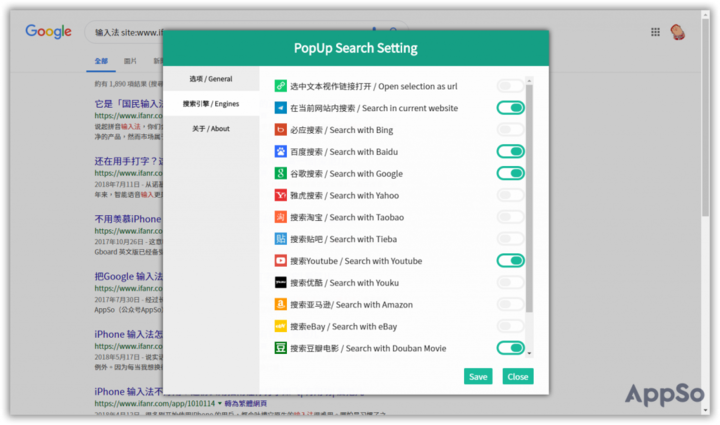
Task: Open the 把Google 输入法 search result link
Action: click(128, 276)
